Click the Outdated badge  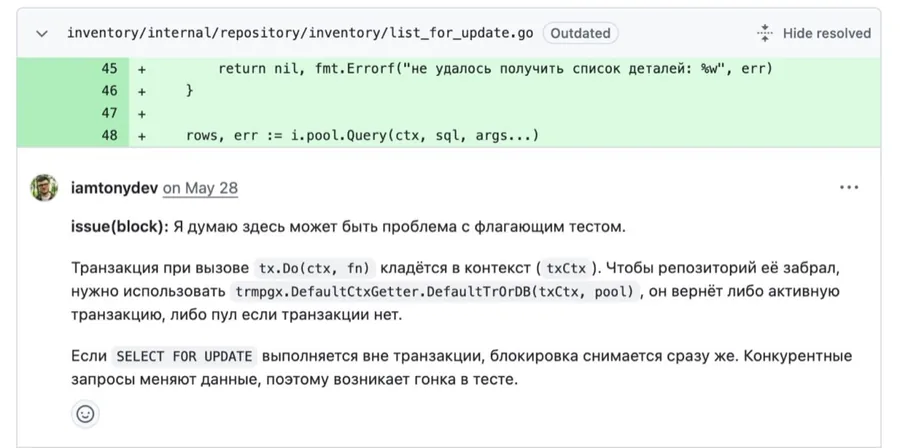580,33
